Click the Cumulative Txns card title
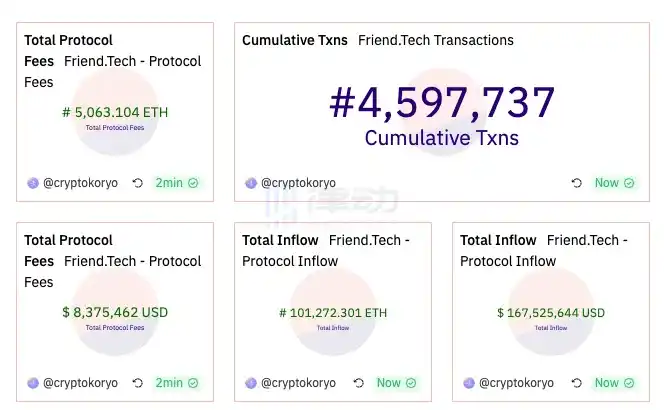This screenshot has height=410, width=664. click(295, 41)
